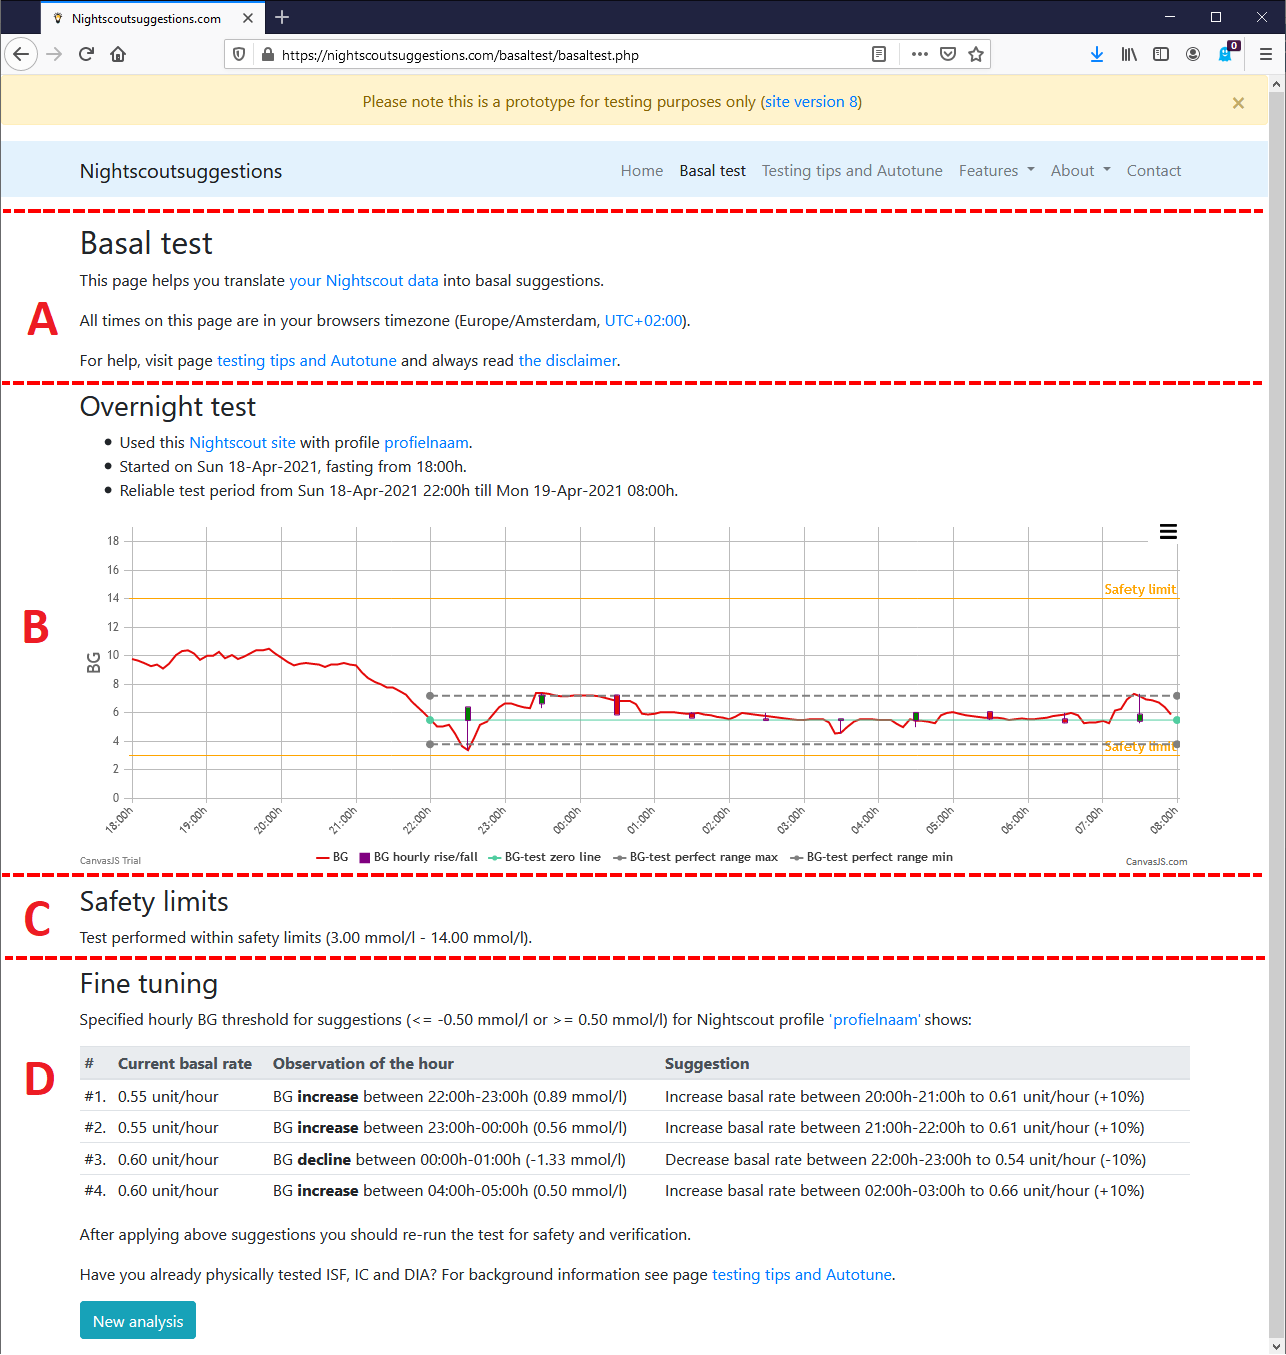Screen dimensions: 1286x1355
Task: Click the browser forward arrow
Action: [54, 54]
